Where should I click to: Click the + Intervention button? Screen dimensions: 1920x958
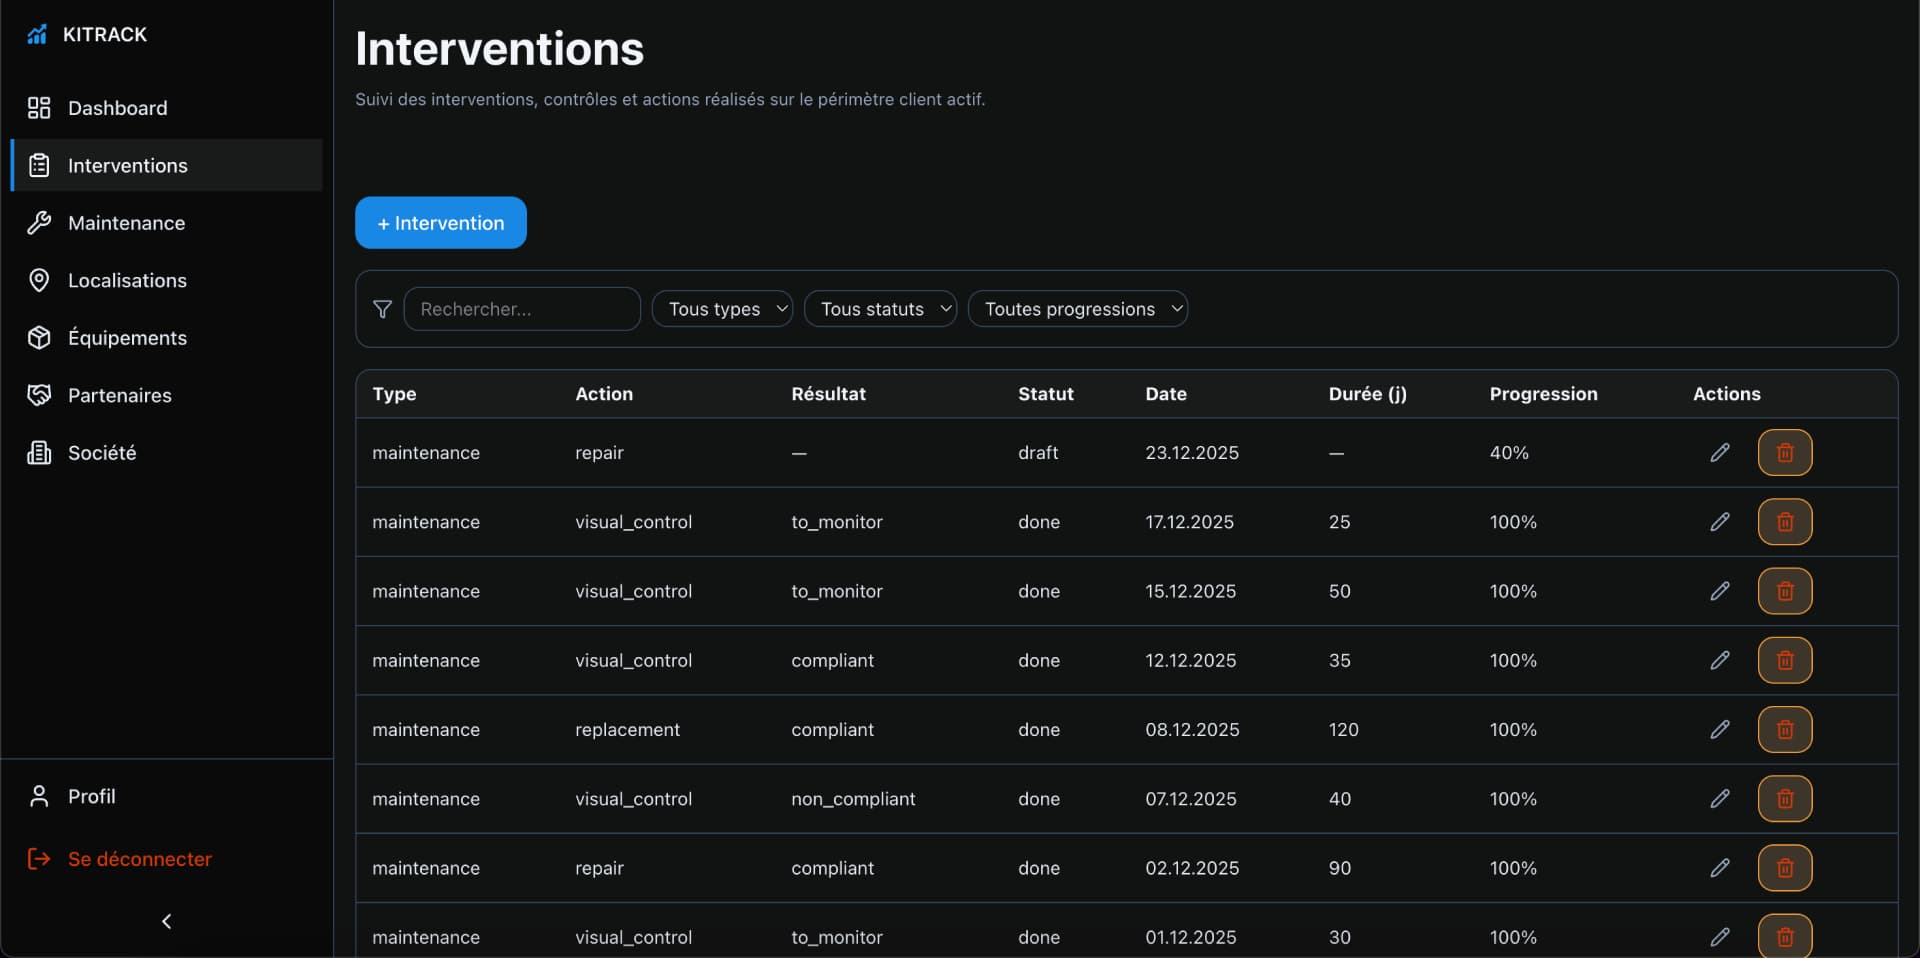(440, 223)
